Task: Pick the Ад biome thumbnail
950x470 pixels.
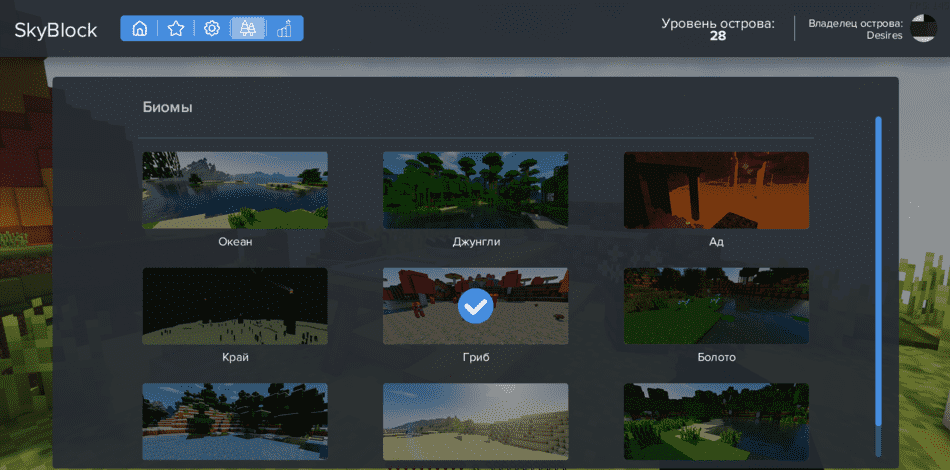Action: click(x=716, y=190)
